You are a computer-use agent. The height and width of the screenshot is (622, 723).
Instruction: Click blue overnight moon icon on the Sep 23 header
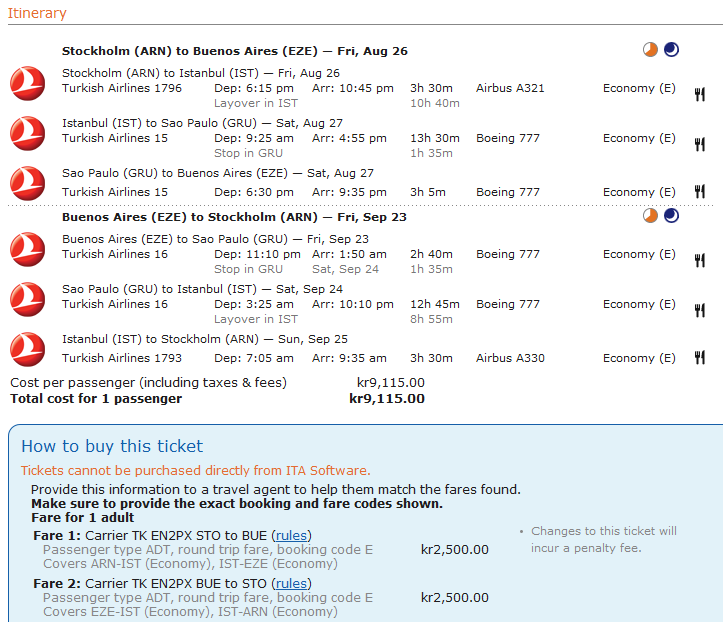point(671,216)
